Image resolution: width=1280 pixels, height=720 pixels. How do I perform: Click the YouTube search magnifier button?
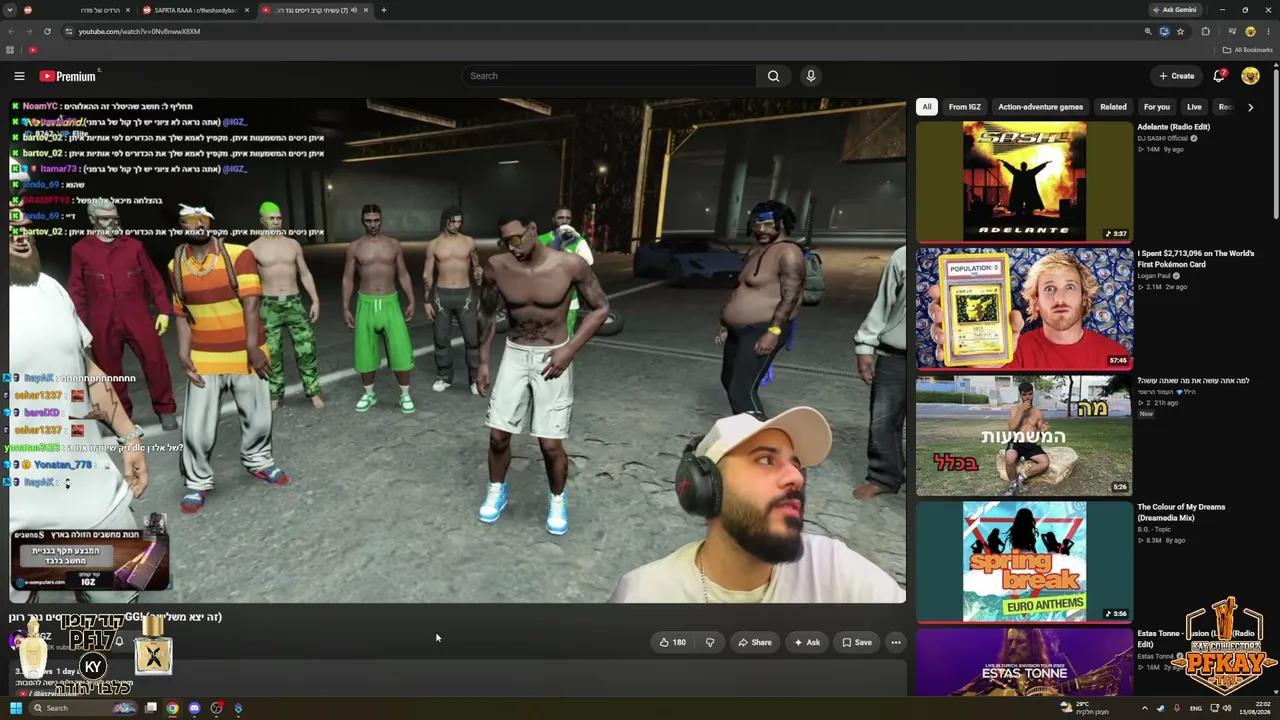tap(773, 76)
